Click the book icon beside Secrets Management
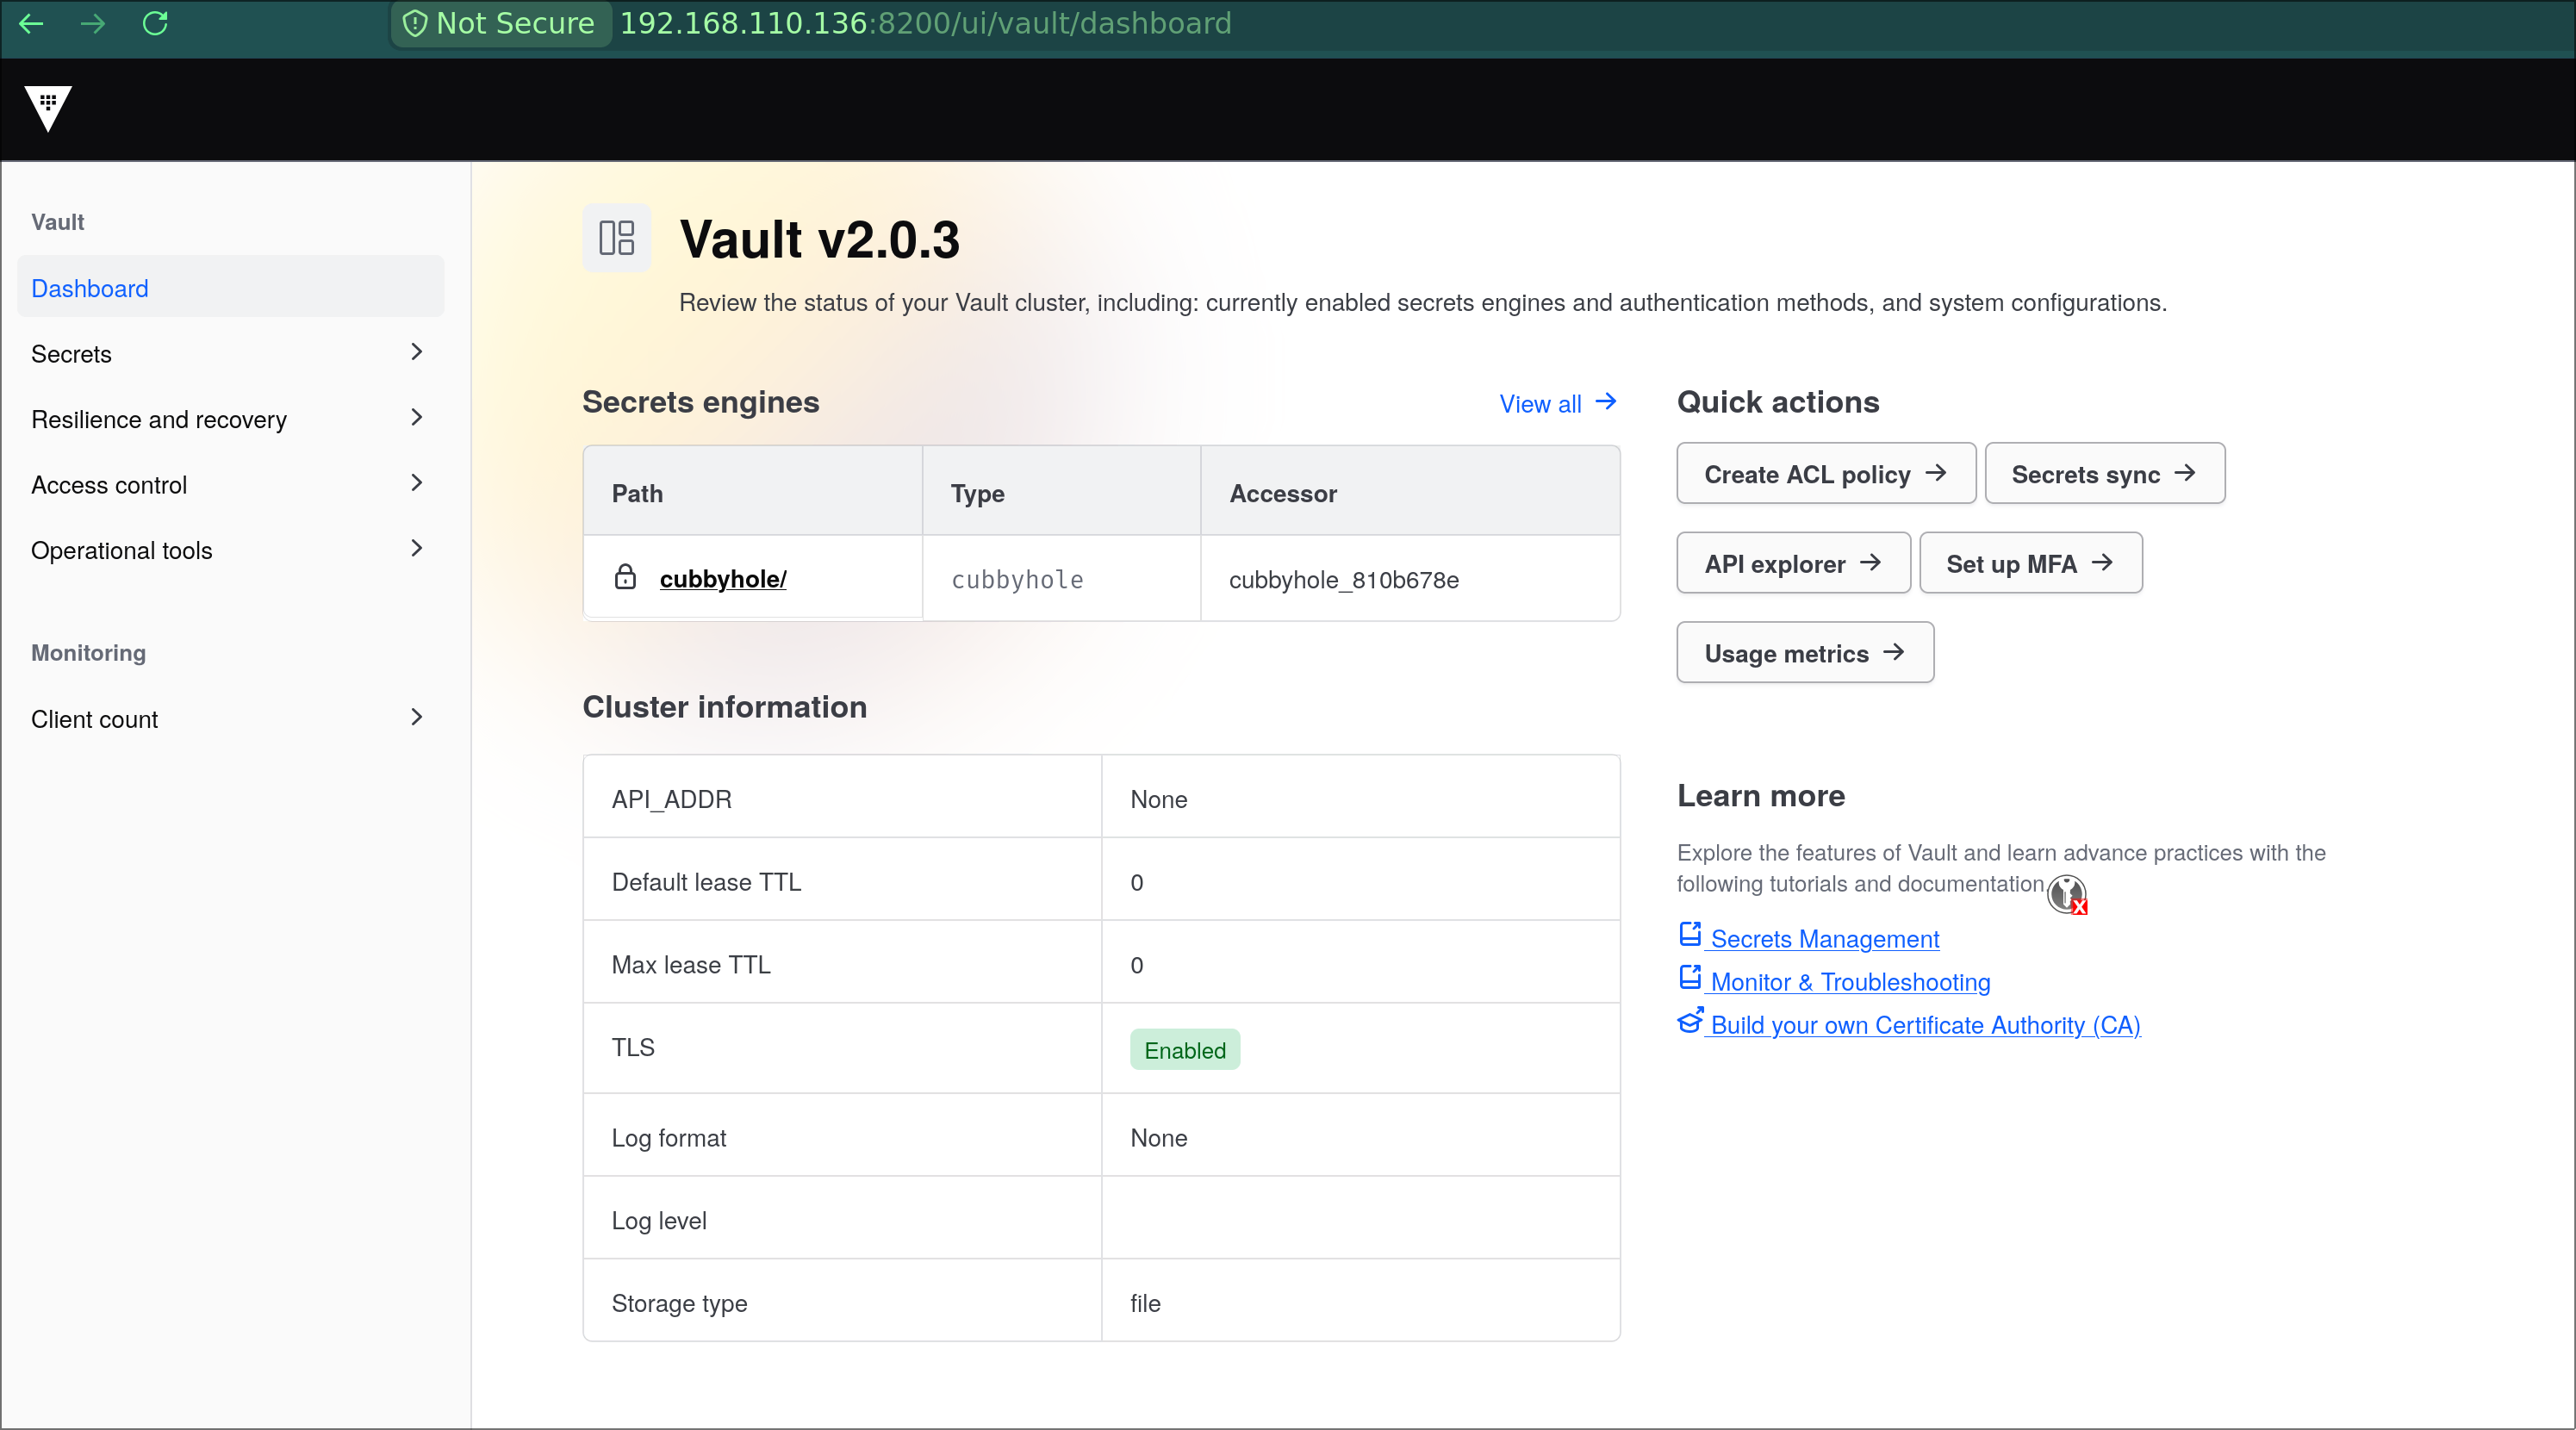Viewport: 2576px width, 1430px height. pos(1690,934)
